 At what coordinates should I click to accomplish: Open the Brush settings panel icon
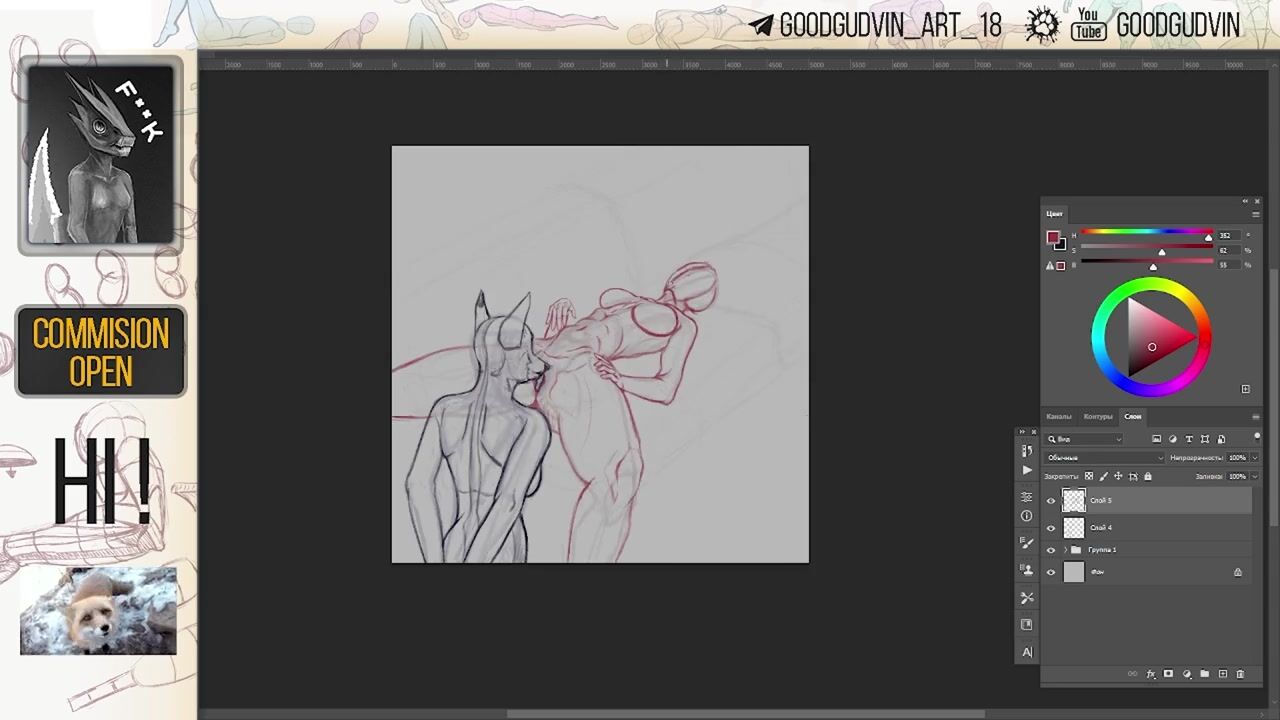click(1027, 543)
